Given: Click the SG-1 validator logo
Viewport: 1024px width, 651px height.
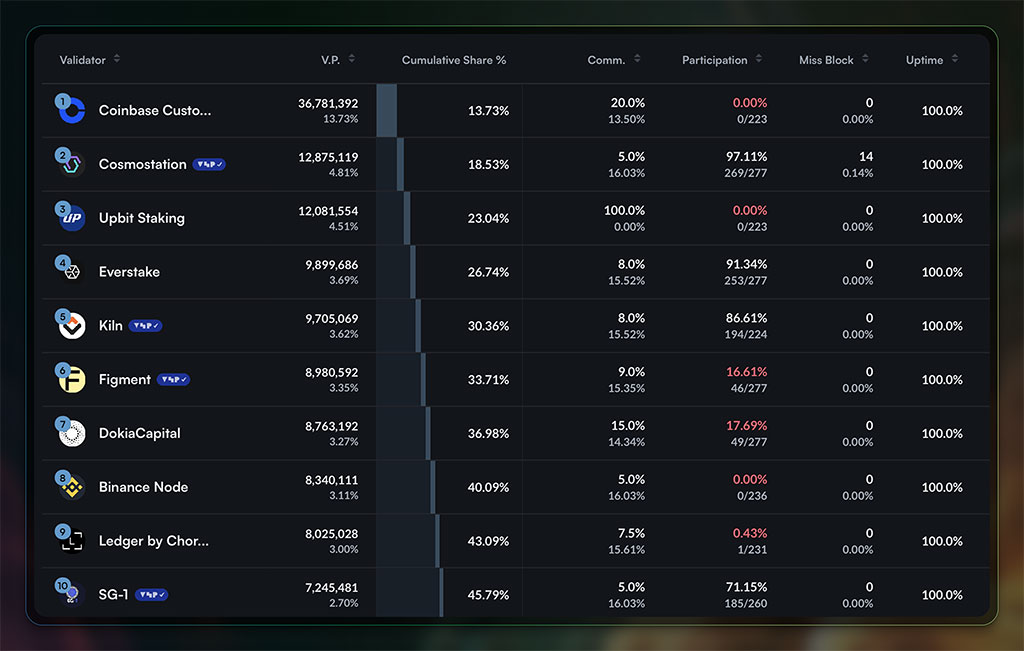Looking at the screenshot, I should 72,595.
